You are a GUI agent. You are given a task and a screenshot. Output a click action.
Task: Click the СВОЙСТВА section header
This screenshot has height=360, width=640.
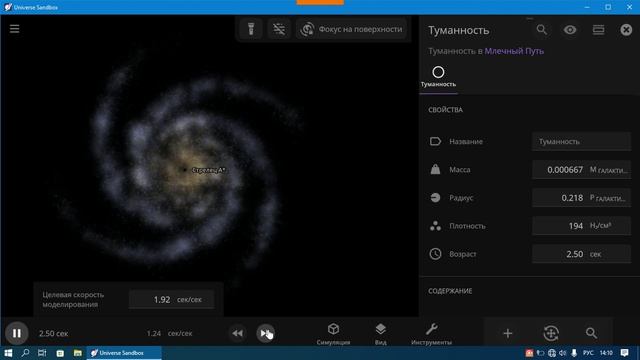tap(445, 110)
